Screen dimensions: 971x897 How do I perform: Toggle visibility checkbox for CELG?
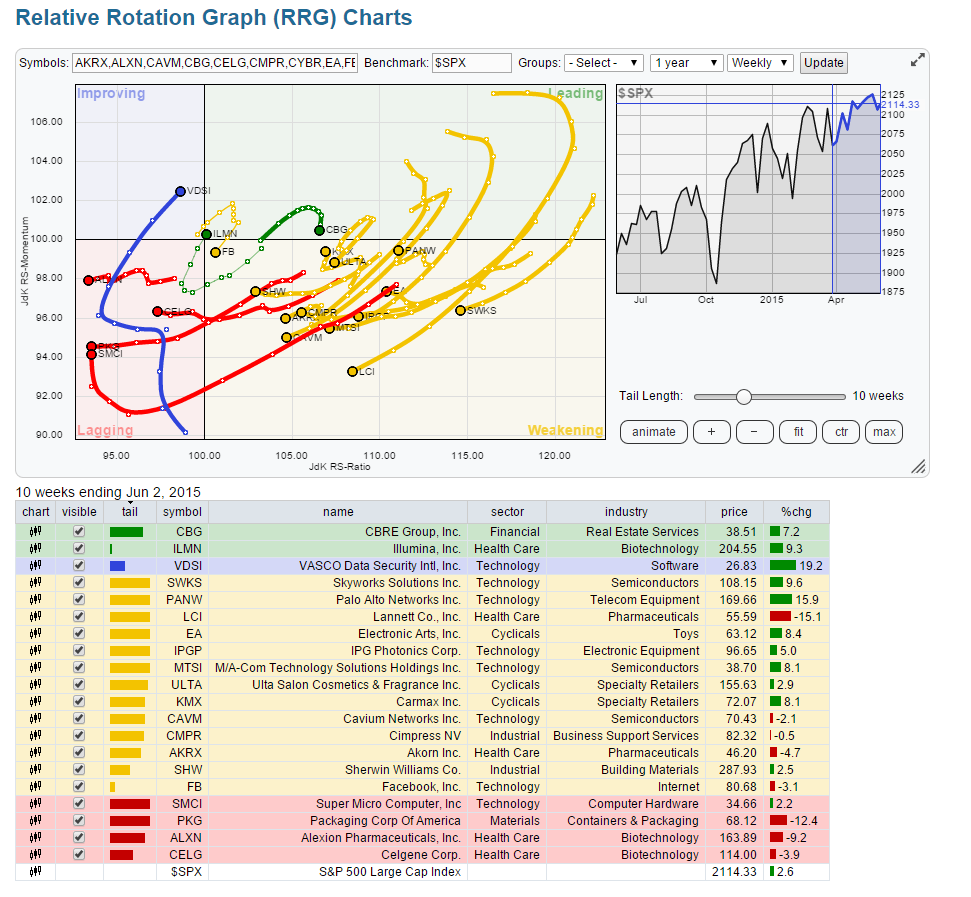tap(79, 855)
